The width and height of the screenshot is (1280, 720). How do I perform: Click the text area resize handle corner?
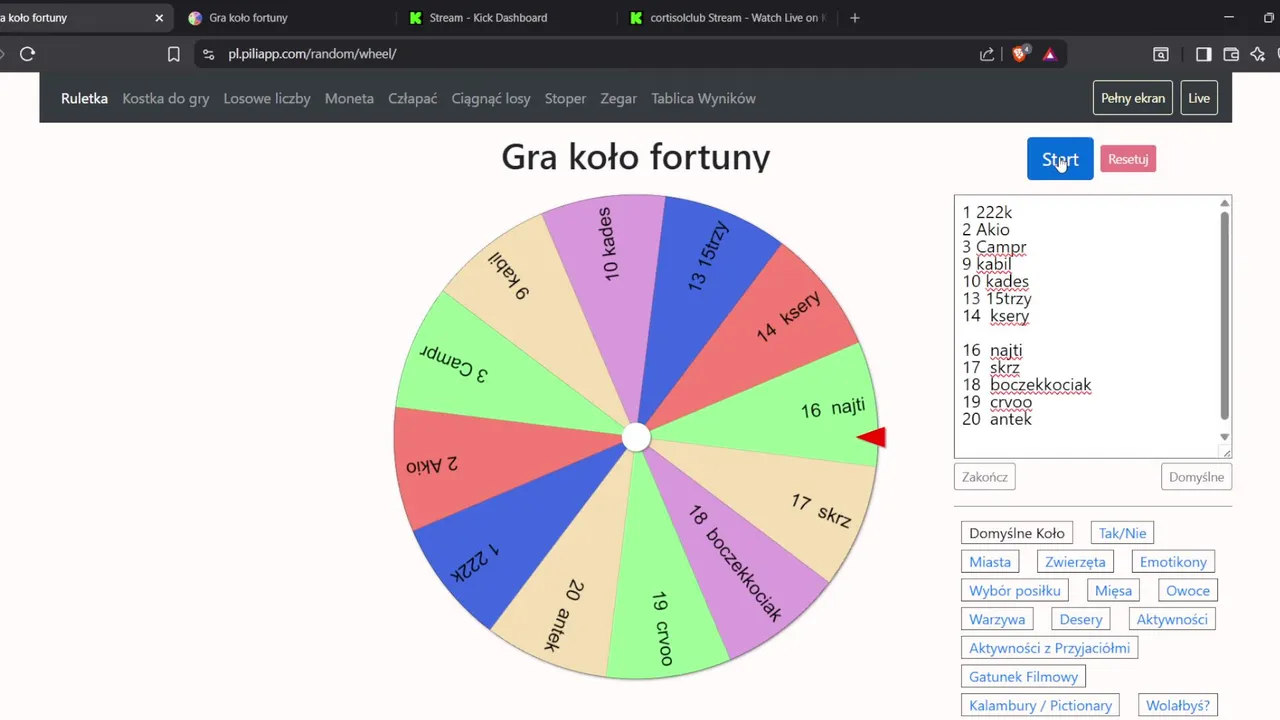1226,452
